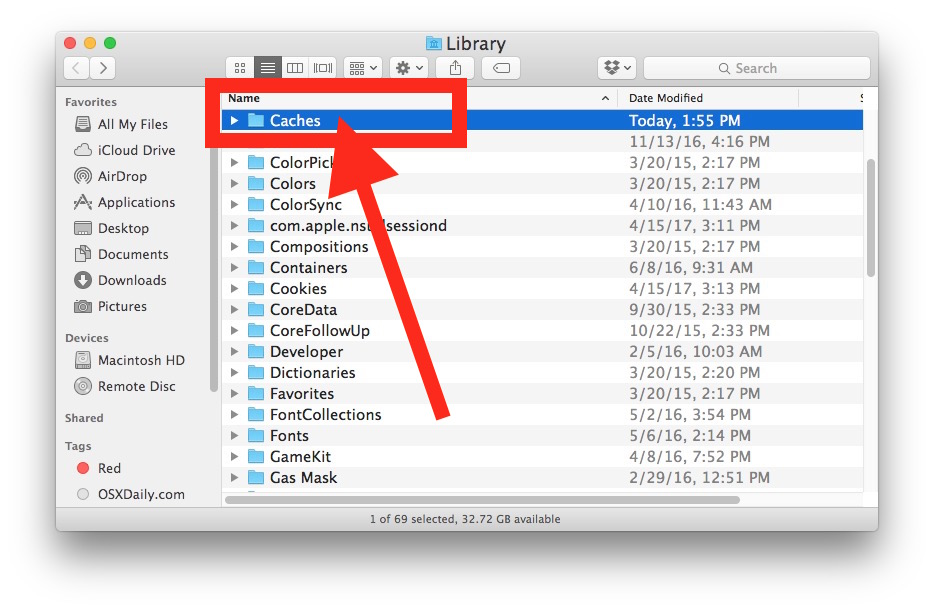Screen dimensions: 934x611
Task: Click the Share toolbar icon
Action: click(455, 68)
